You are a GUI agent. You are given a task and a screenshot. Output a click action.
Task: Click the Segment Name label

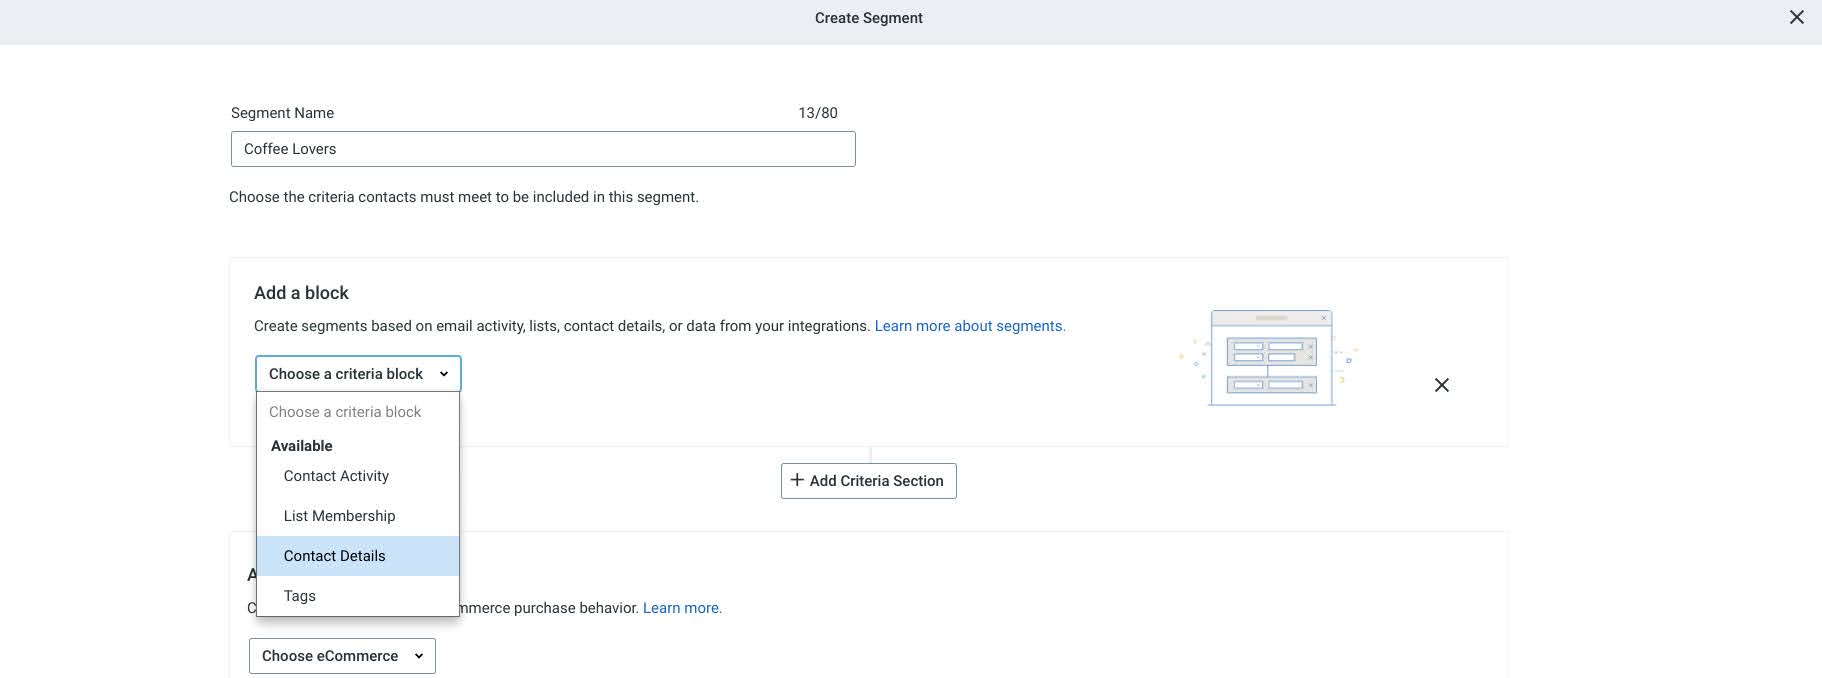point(282,113)
